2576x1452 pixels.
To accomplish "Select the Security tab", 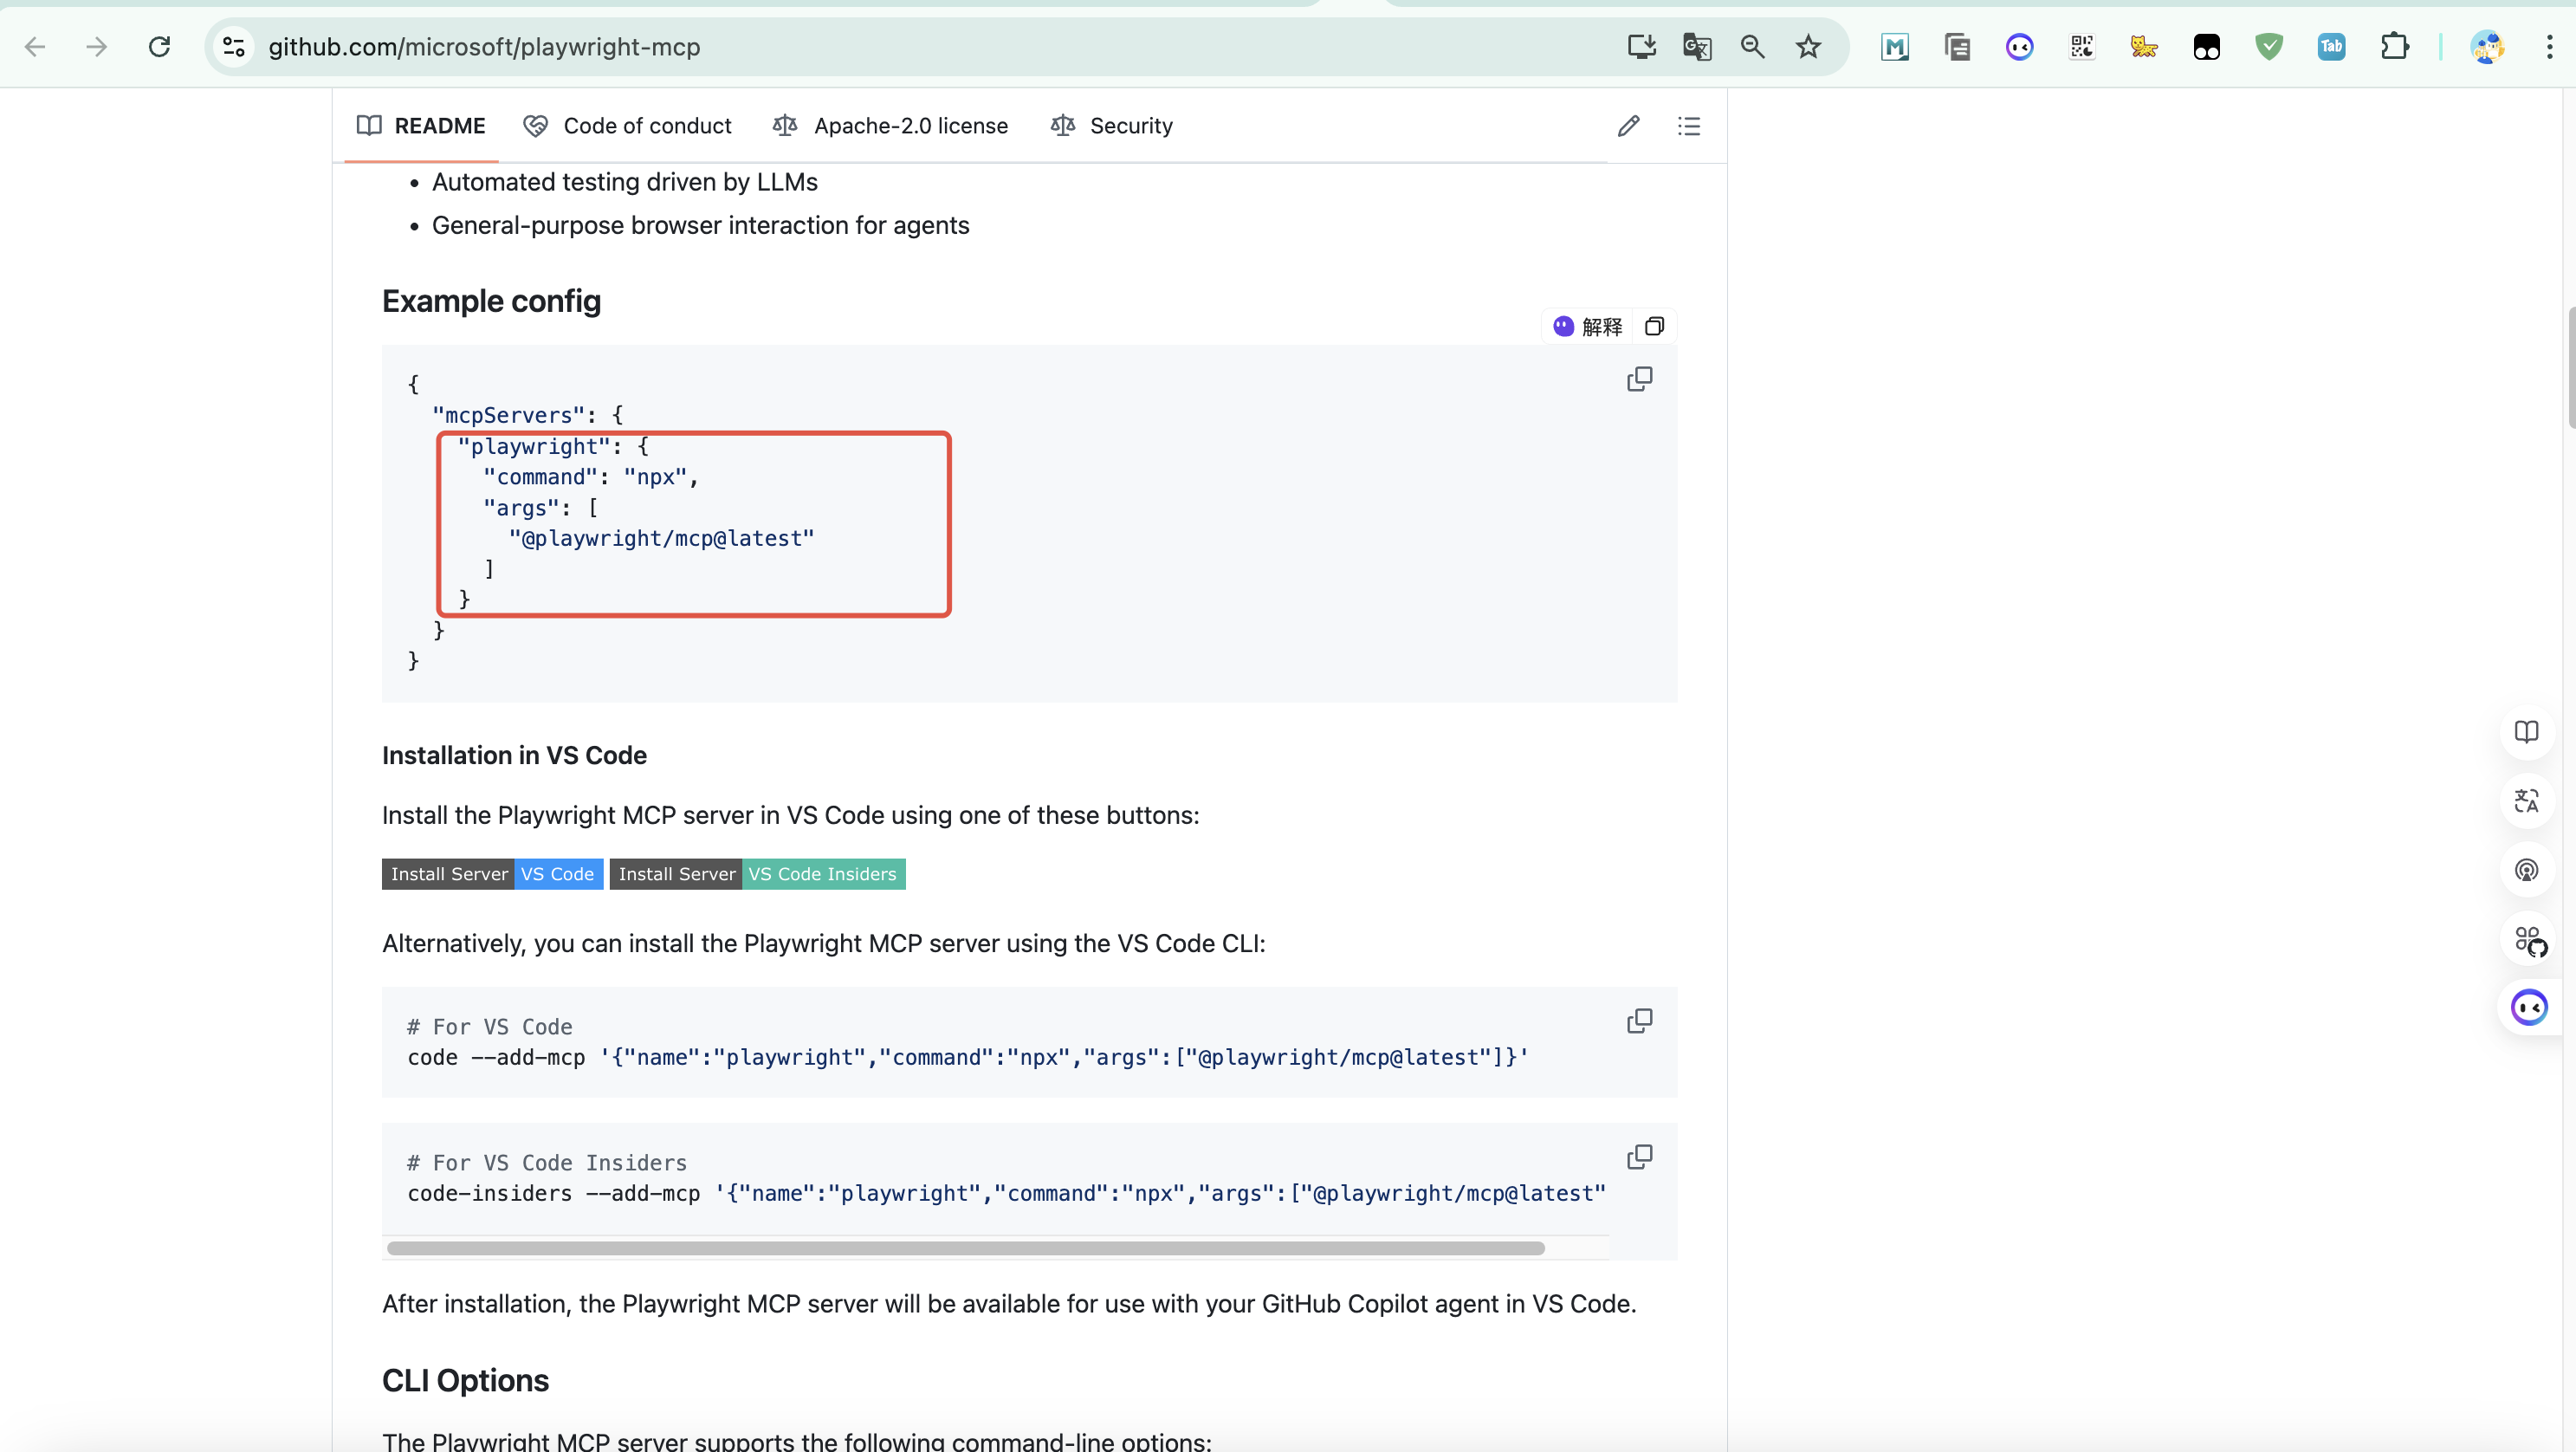I will point(1112,126).
